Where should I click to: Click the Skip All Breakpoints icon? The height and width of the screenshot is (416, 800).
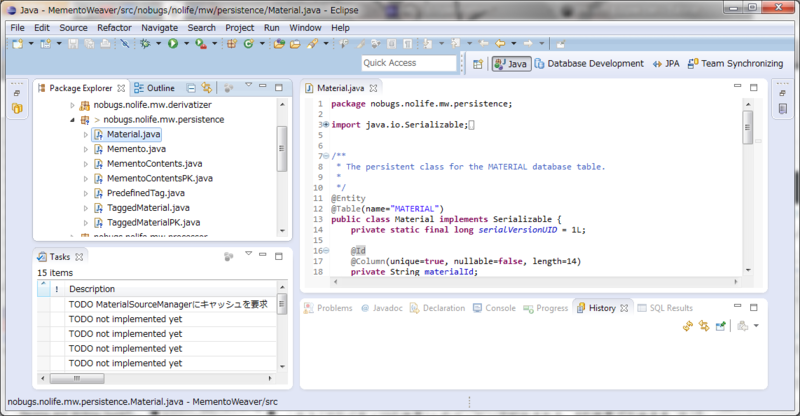tap(124, 44)
